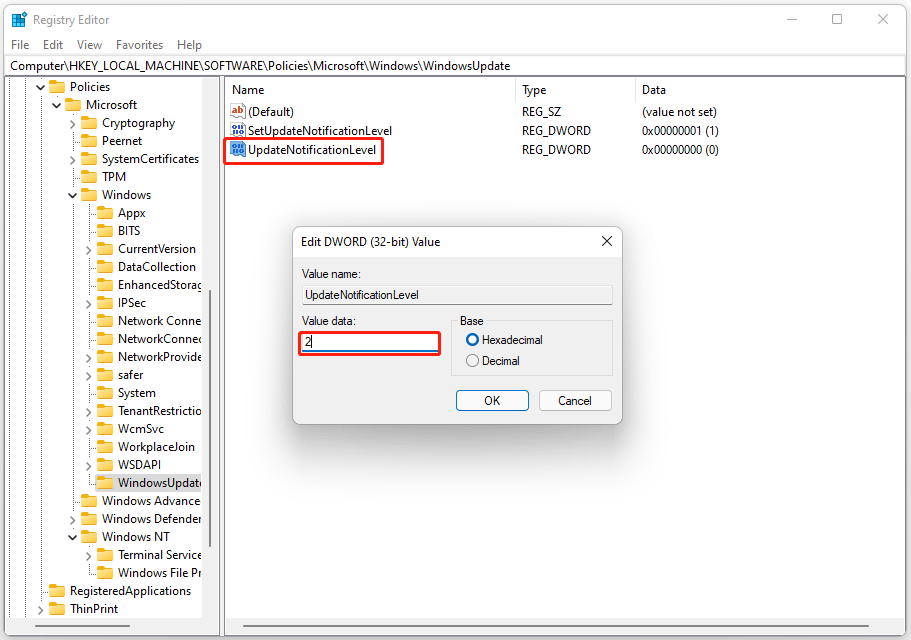Select the Appx folder icon
This screenshot has width=911, height=640.
105,213
